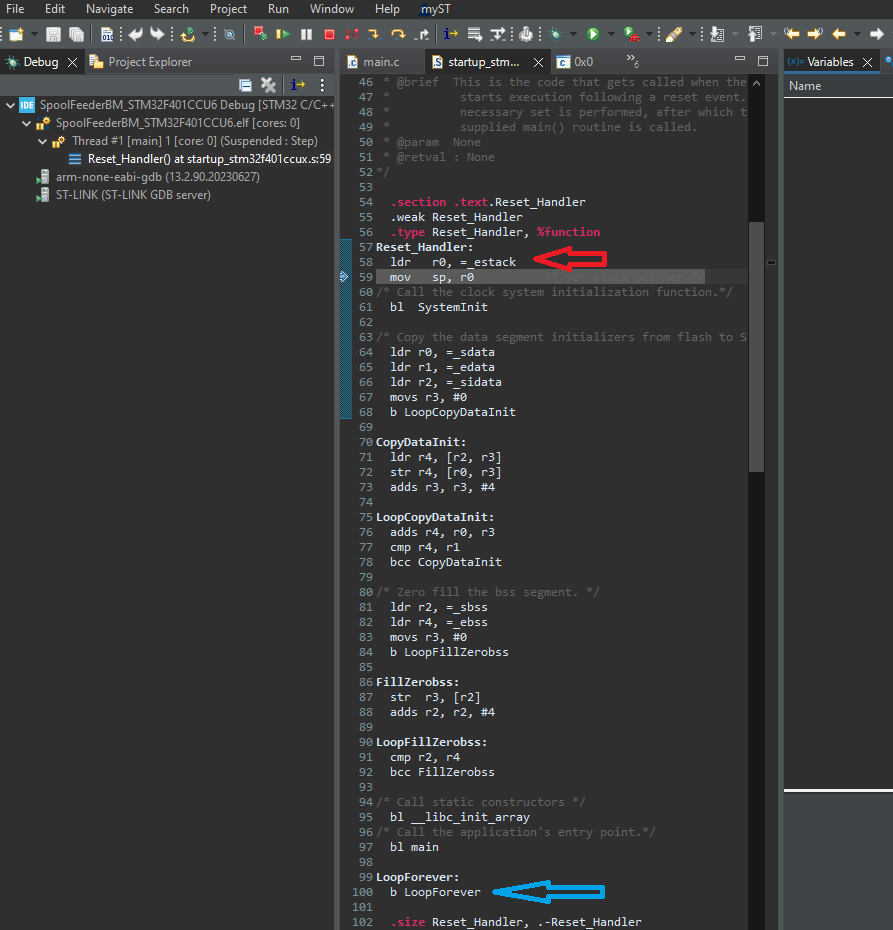Select the Project Explorer tab

(x=149, y=62)
